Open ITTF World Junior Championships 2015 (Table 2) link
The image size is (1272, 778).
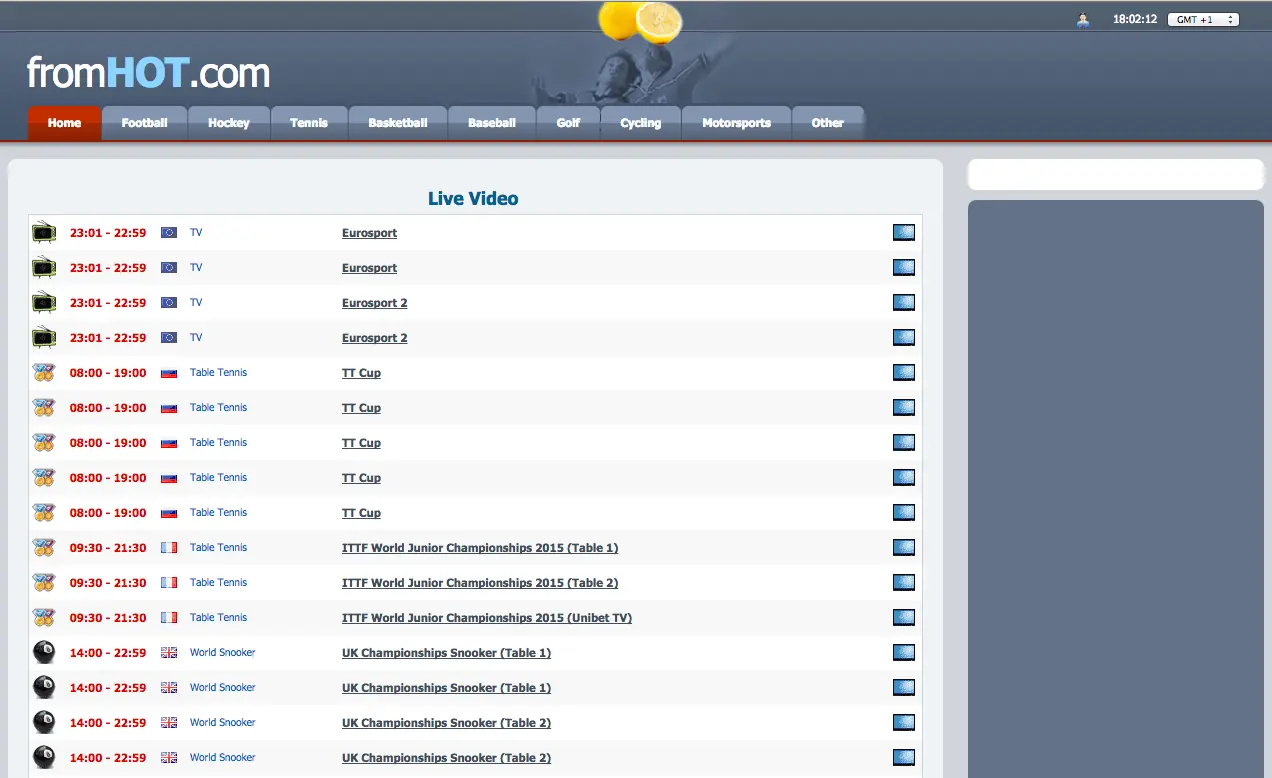point(480,583)
